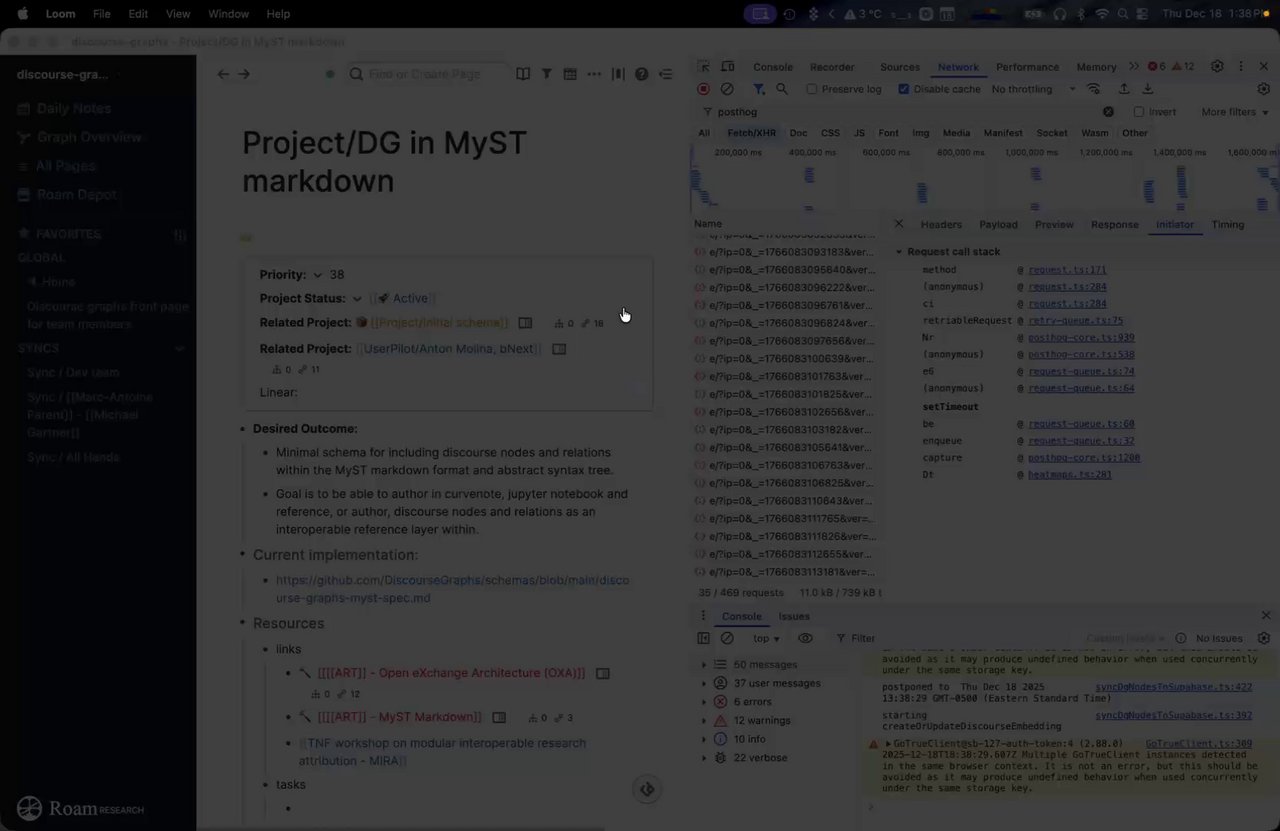Create a live expression eye icon
The height and width of the screenshot is (831, 1280).
tap(805, 638)
